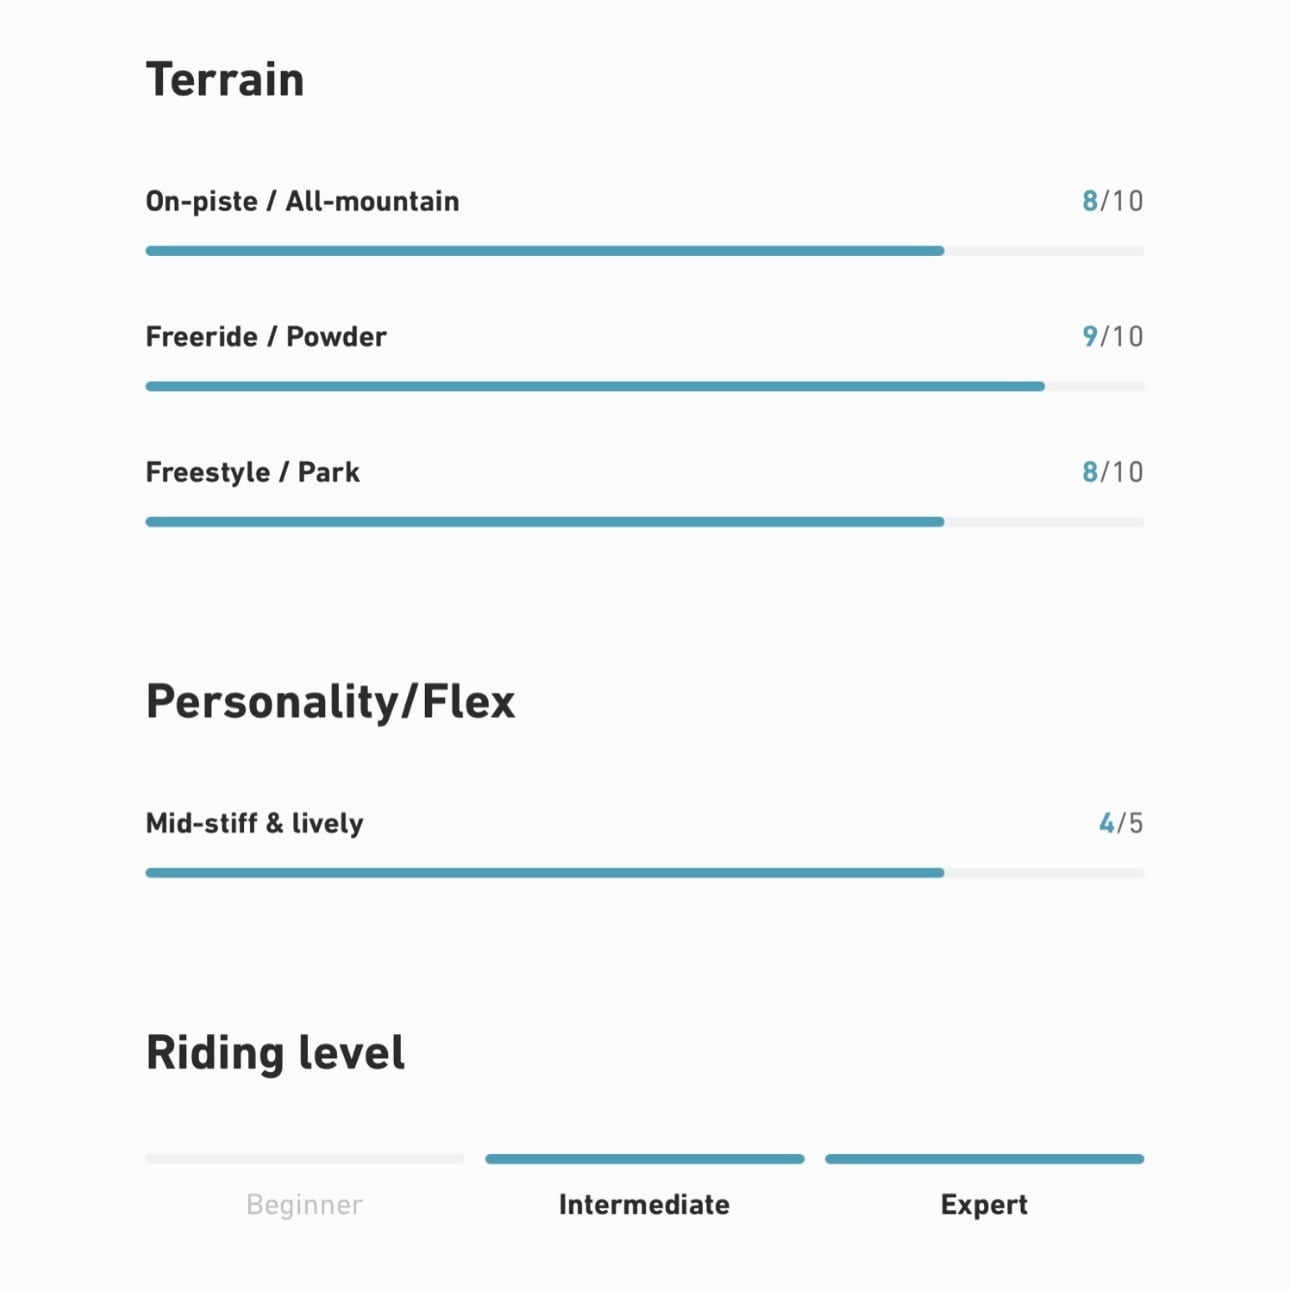Select the Expert riding level label
The image size is (1290, 1290).
[984, 1204]
